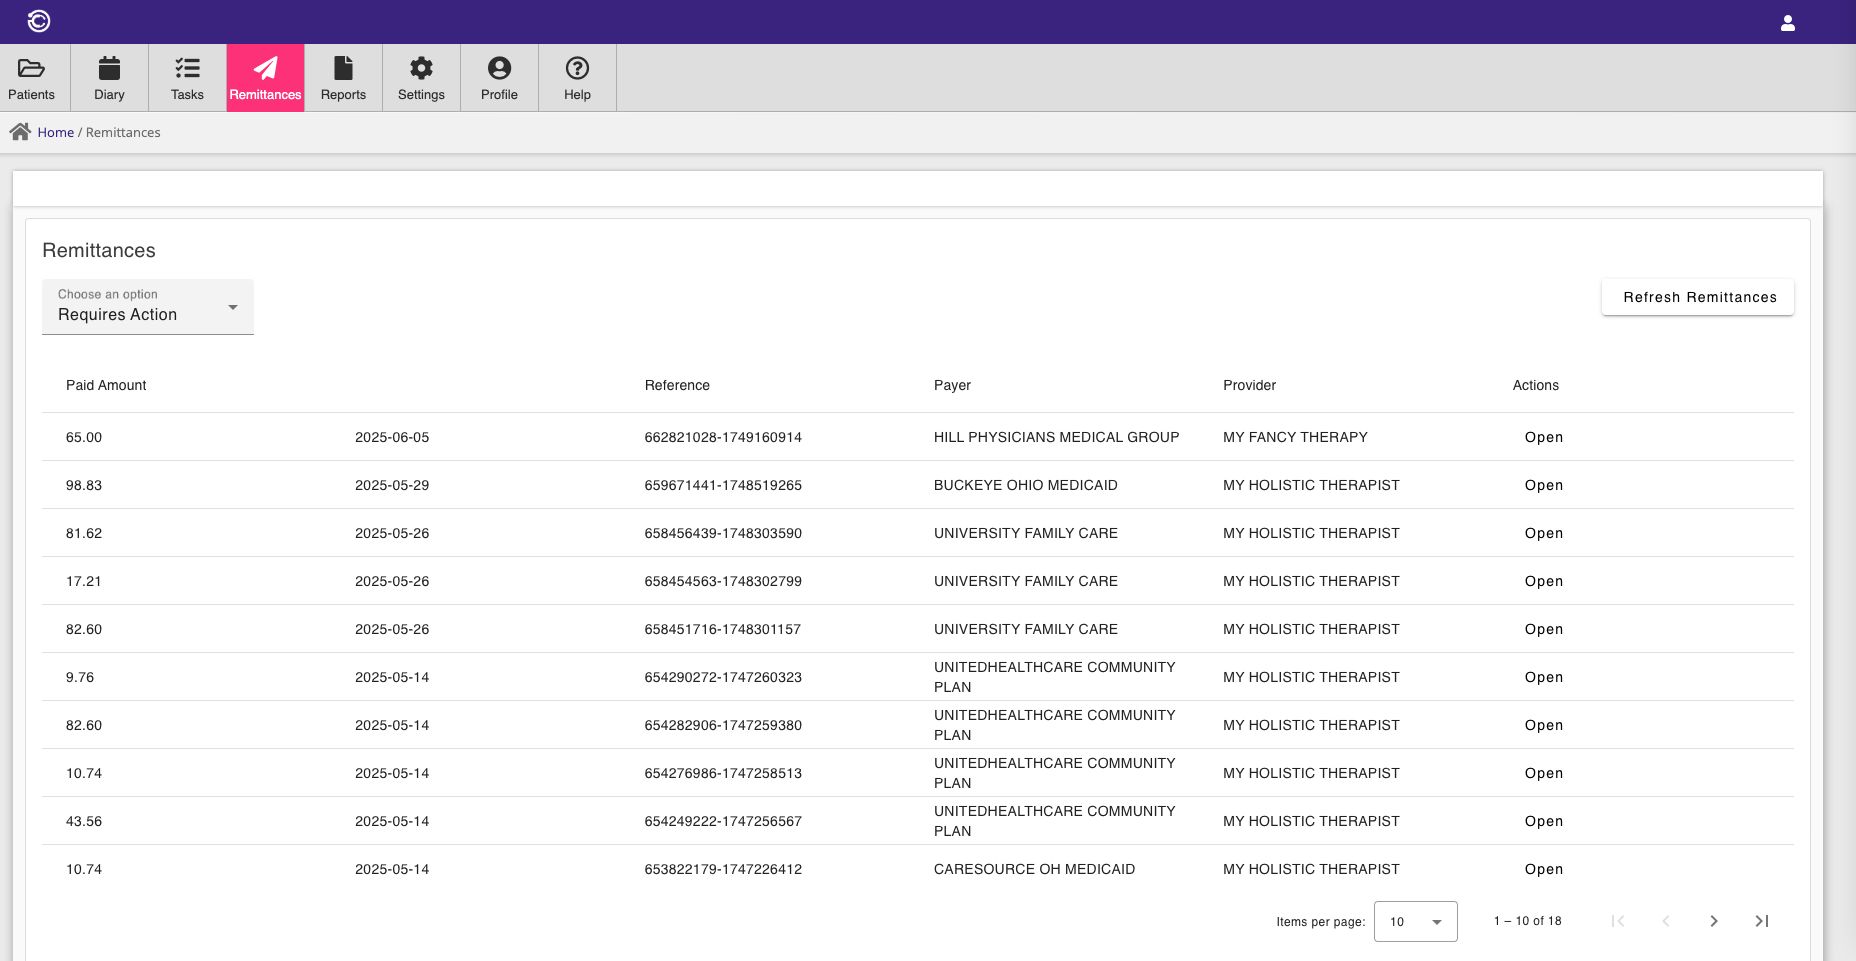Image resolution: width=1856 pixels, height=961 pixels.
Task: Open the Reports document icon
Action: [343, 68]
